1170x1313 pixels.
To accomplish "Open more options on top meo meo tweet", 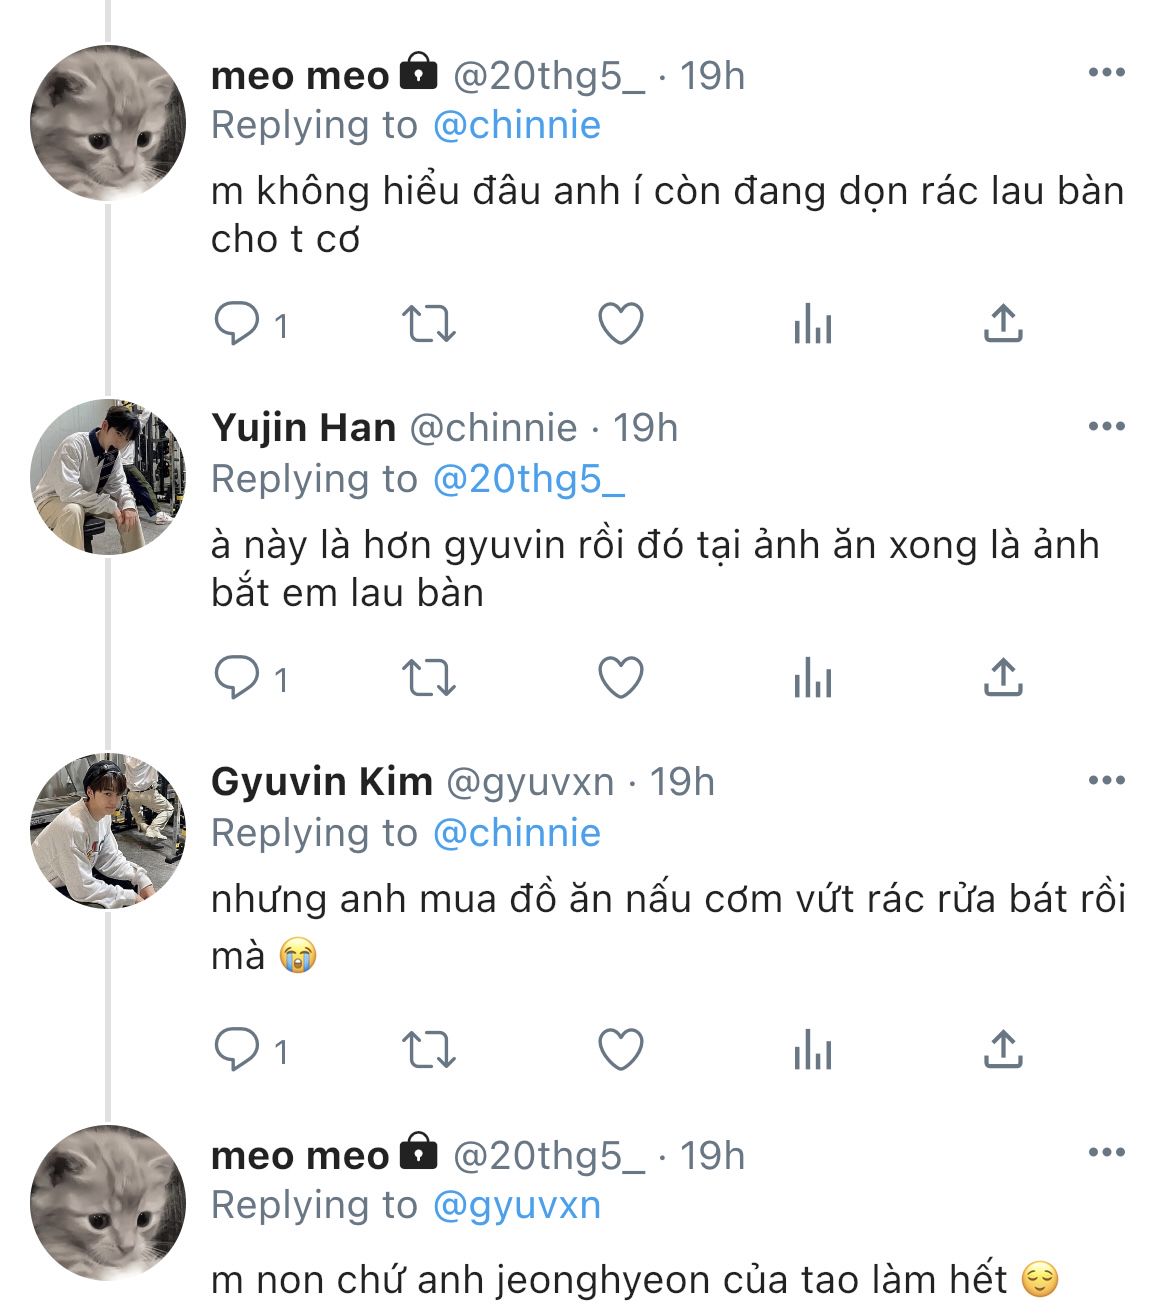I will click(1106, 73).
